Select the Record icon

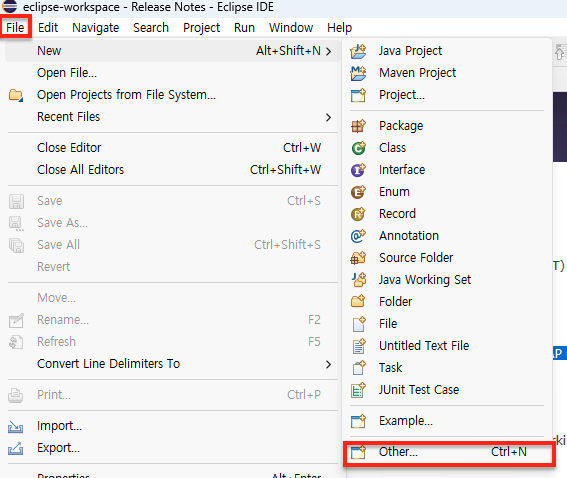tap(358, 214)
